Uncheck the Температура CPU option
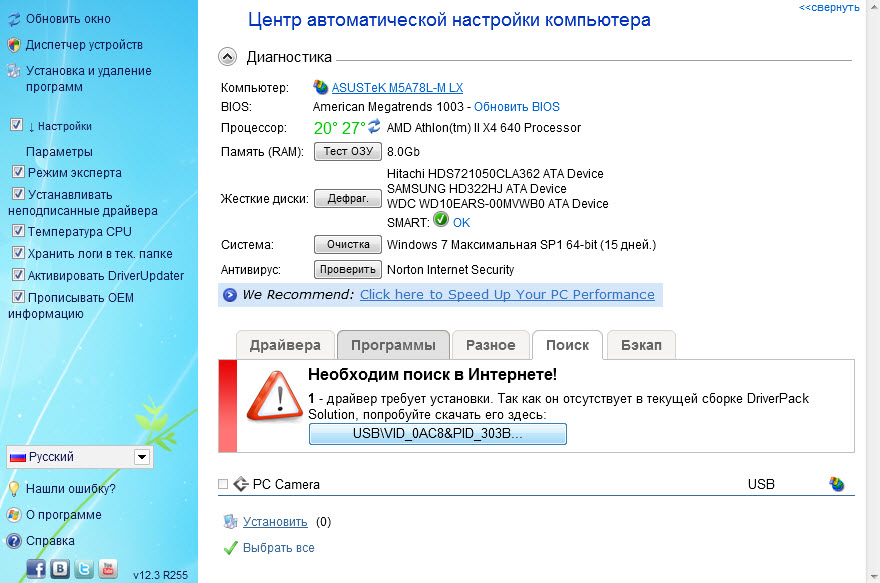 tap(18, 231)
